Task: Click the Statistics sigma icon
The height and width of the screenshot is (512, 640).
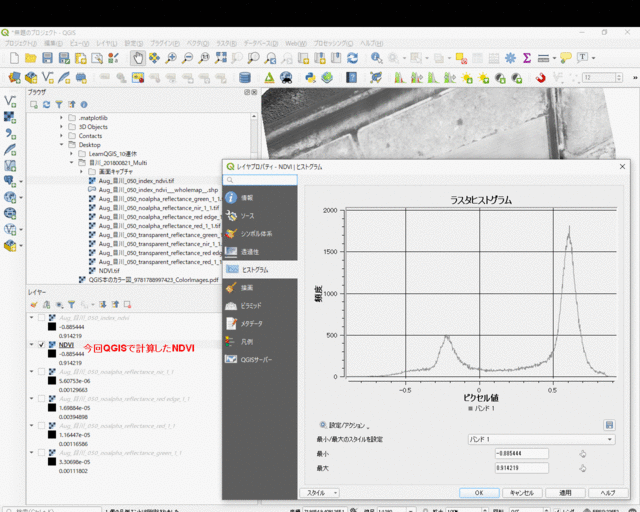Action: coord(527,58)
